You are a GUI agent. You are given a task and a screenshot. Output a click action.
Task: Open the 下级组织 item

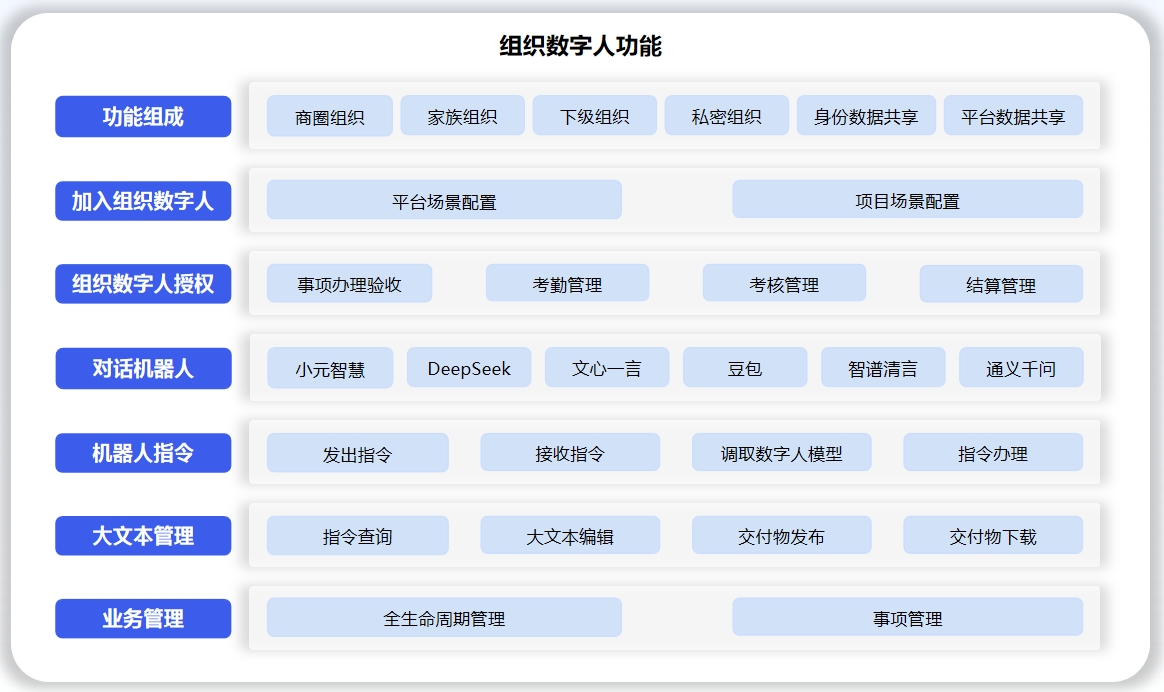pyautogui.click(x=595, y=115)
